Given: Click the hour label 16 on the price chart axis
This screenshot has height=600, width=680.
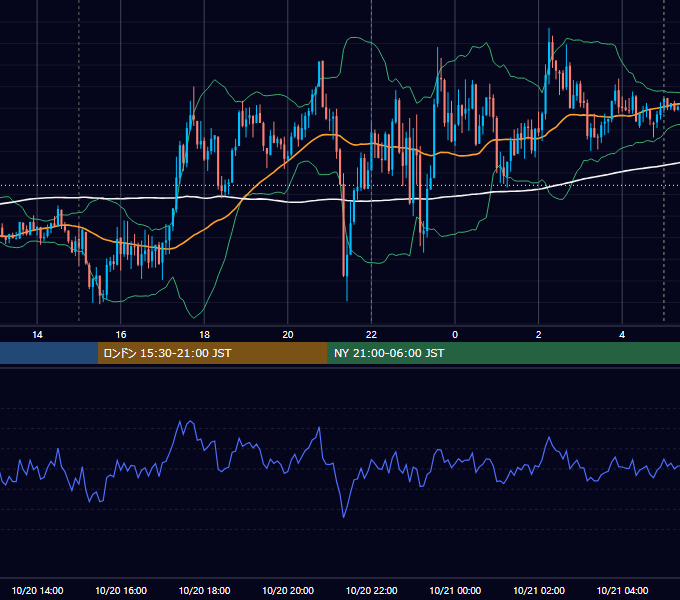Looking at the screenshot, I should 121,335.
